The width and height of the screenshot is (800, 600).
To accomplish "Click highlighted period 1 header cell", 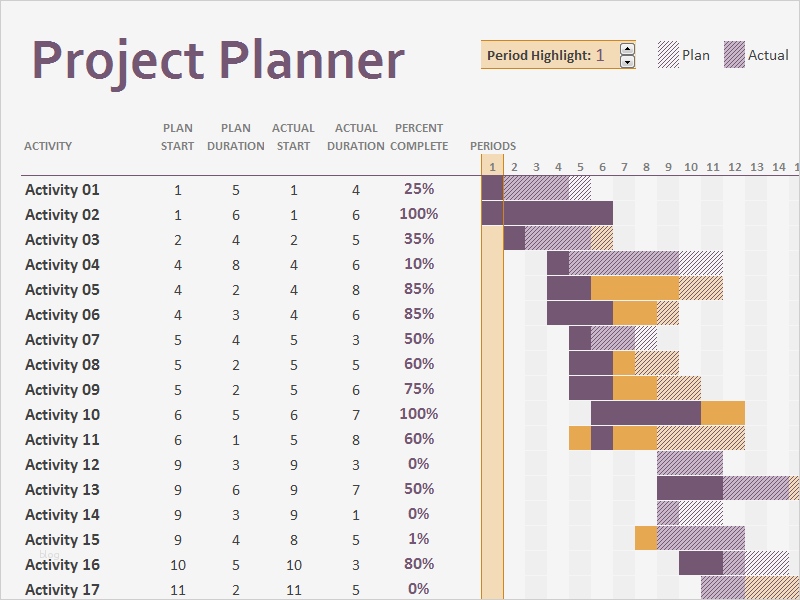I will point(492,167).
